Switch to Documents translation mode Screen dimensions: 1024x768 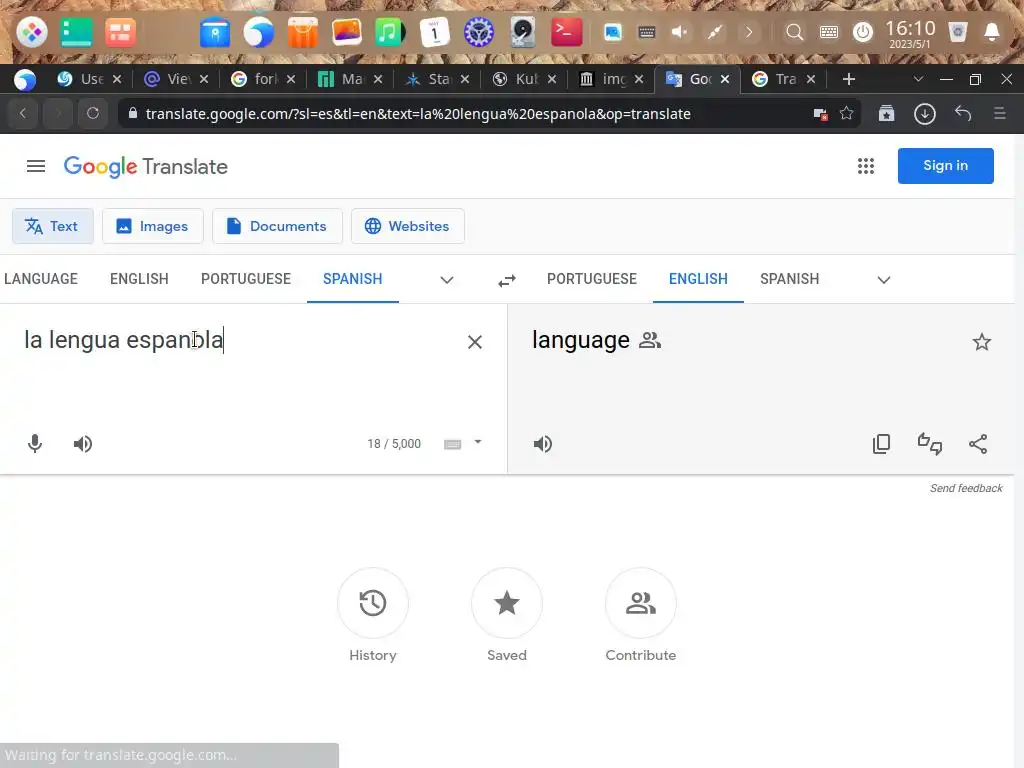pos(277,226)
